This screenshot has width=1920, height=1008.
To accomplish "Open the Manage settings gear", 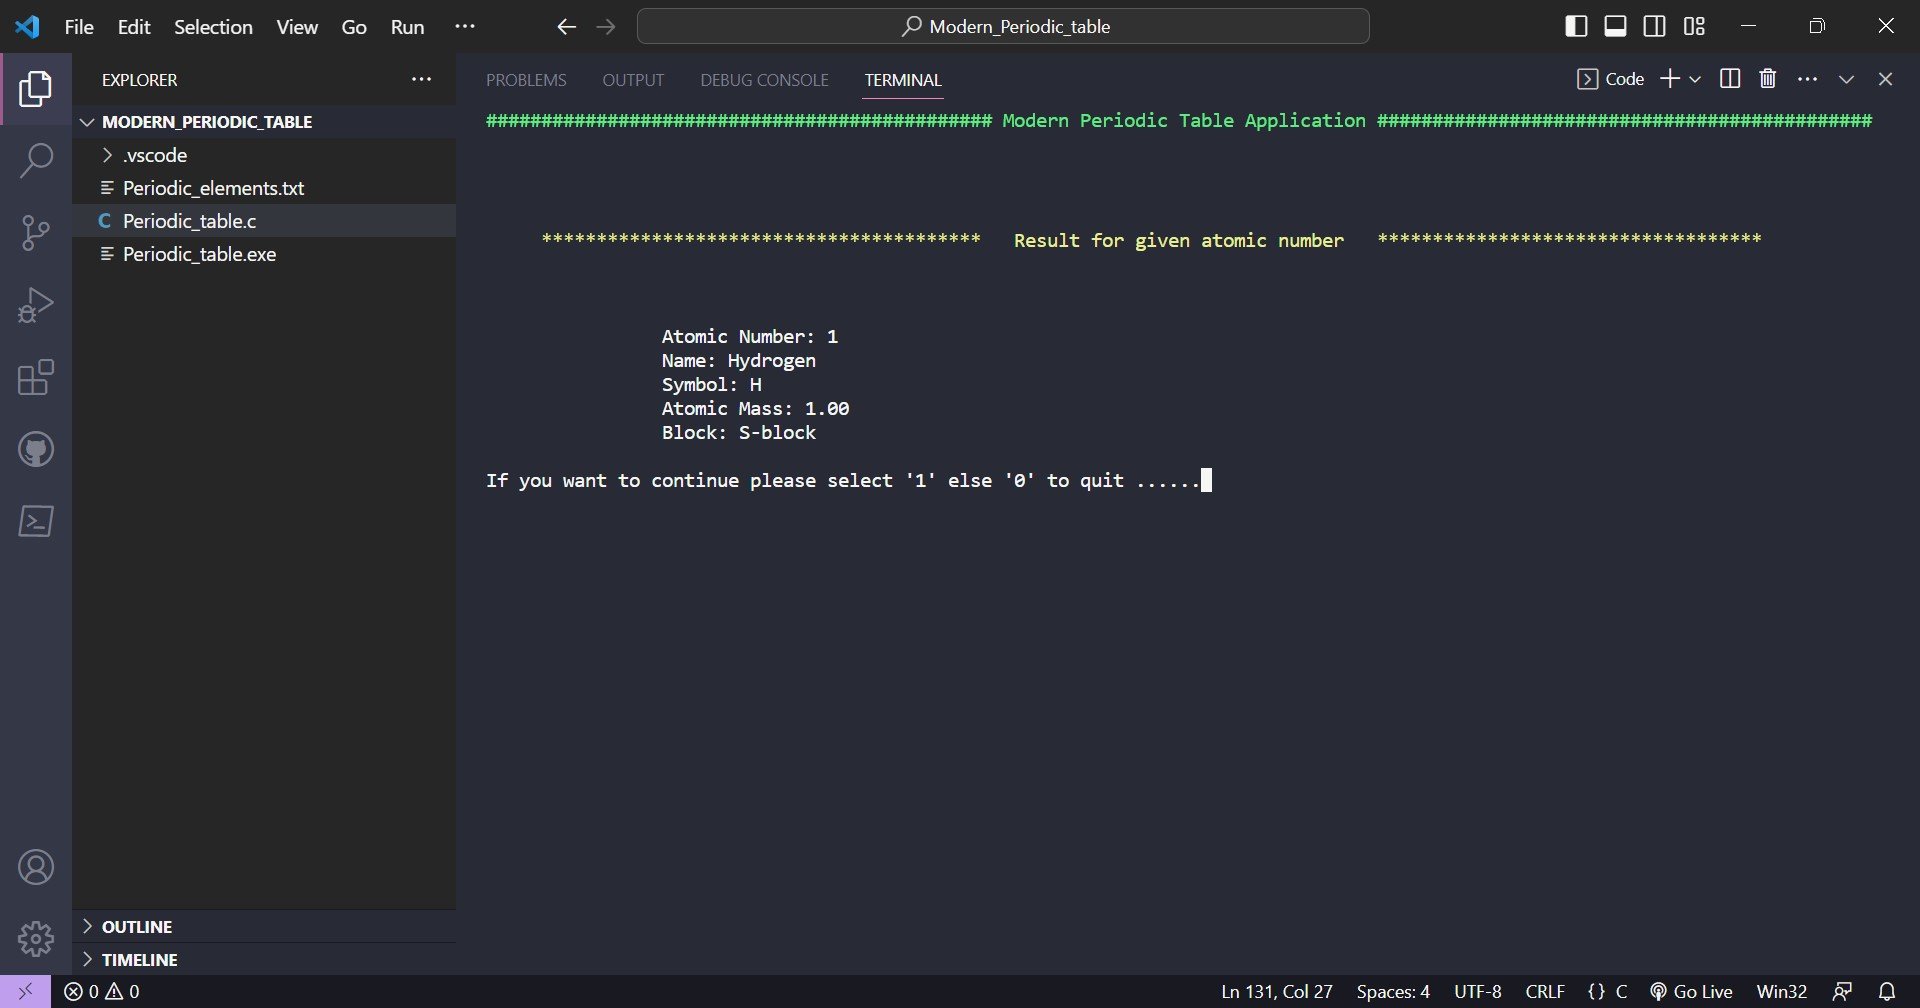I will [x=36, y=938].
